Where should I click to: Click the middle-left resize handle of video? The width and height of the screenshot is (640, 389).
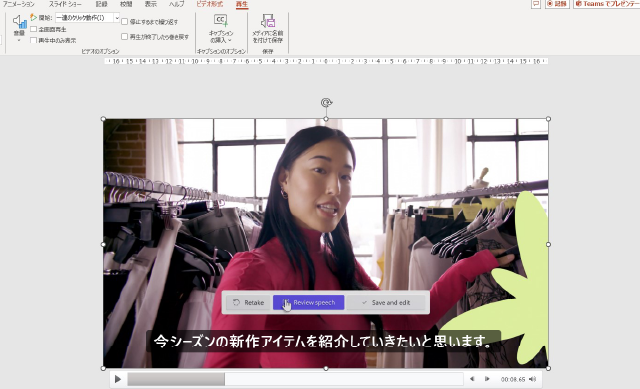103,244
